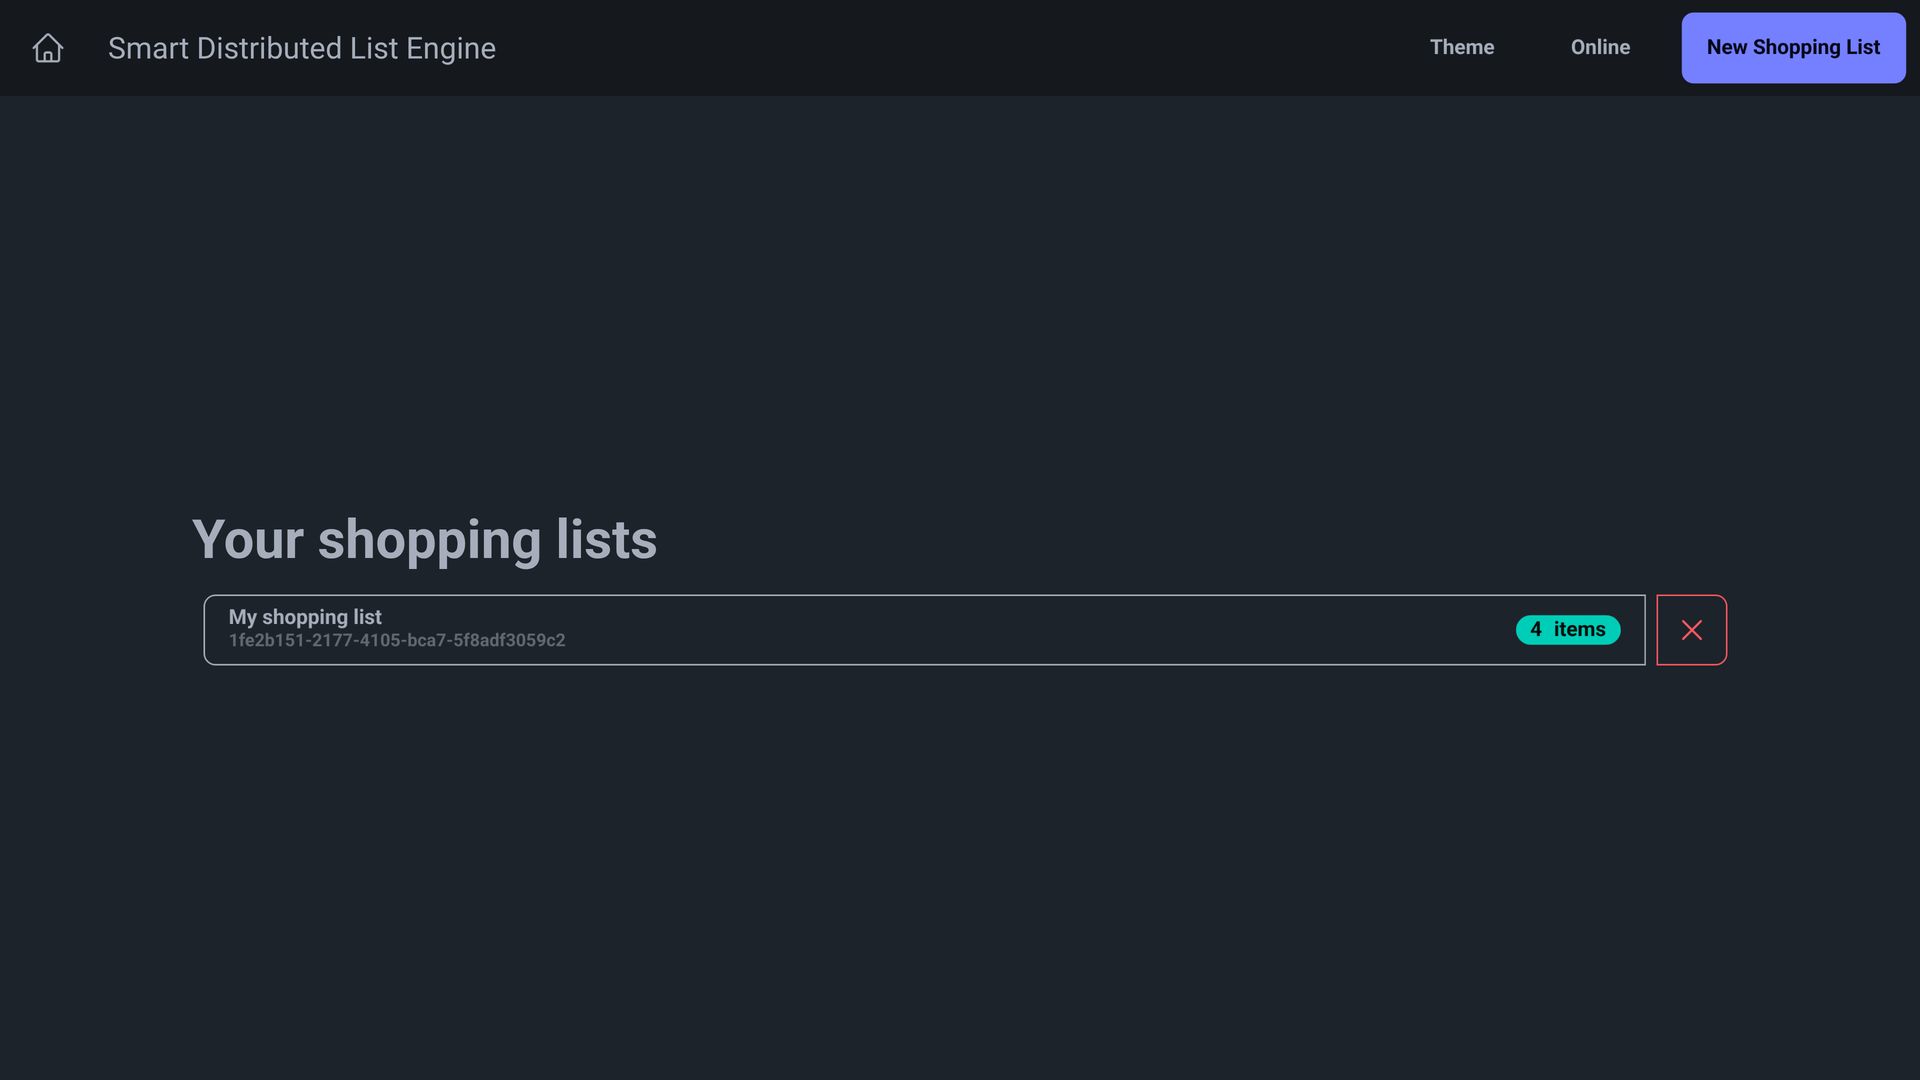
Task: Click the home icon in the navbar
Action: point(47,48)
